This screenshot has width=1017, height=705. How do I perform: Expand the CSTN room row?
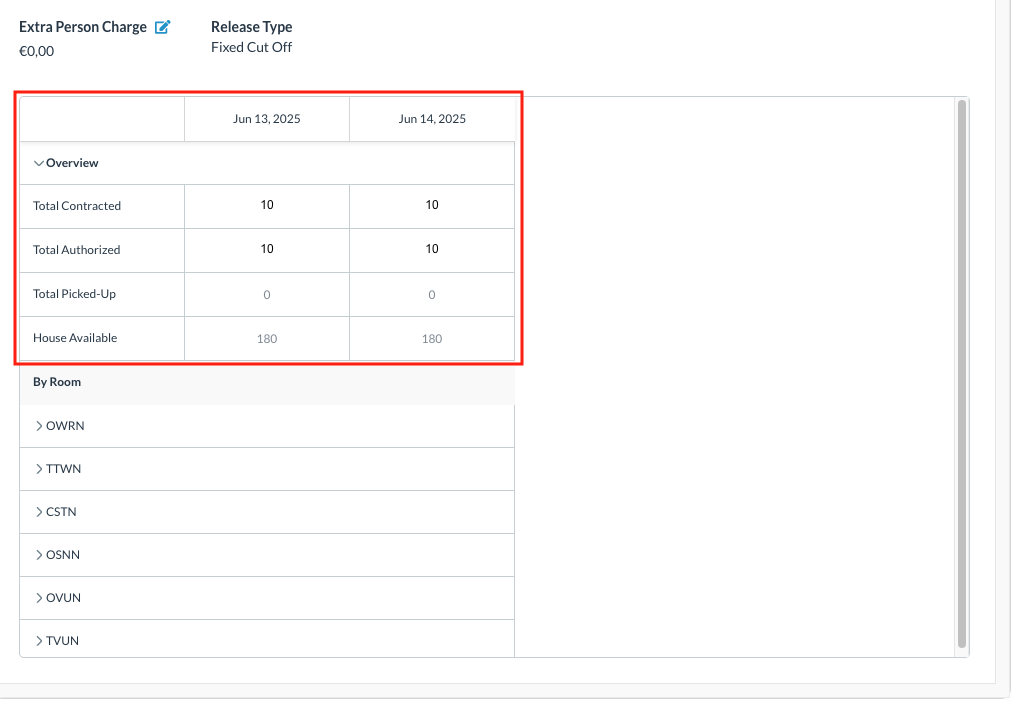point(39,512)
